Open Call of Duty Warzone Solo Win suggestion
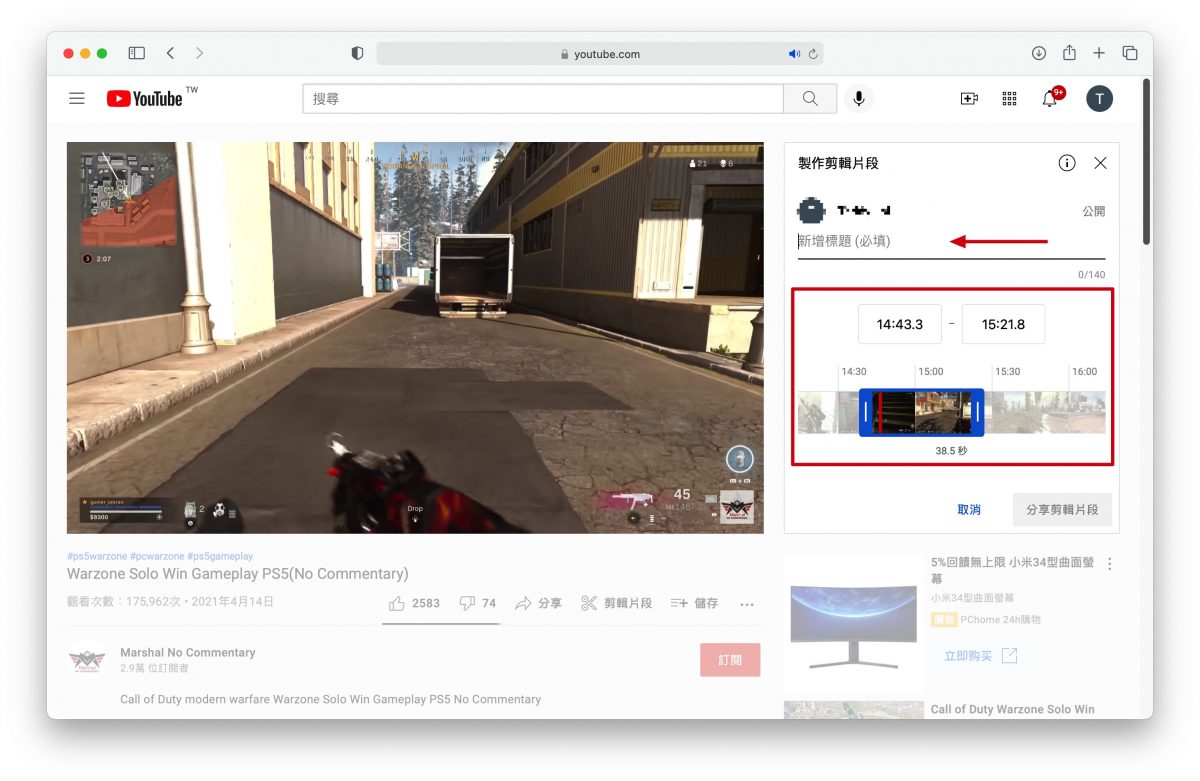 click(x=1013, y=709)
